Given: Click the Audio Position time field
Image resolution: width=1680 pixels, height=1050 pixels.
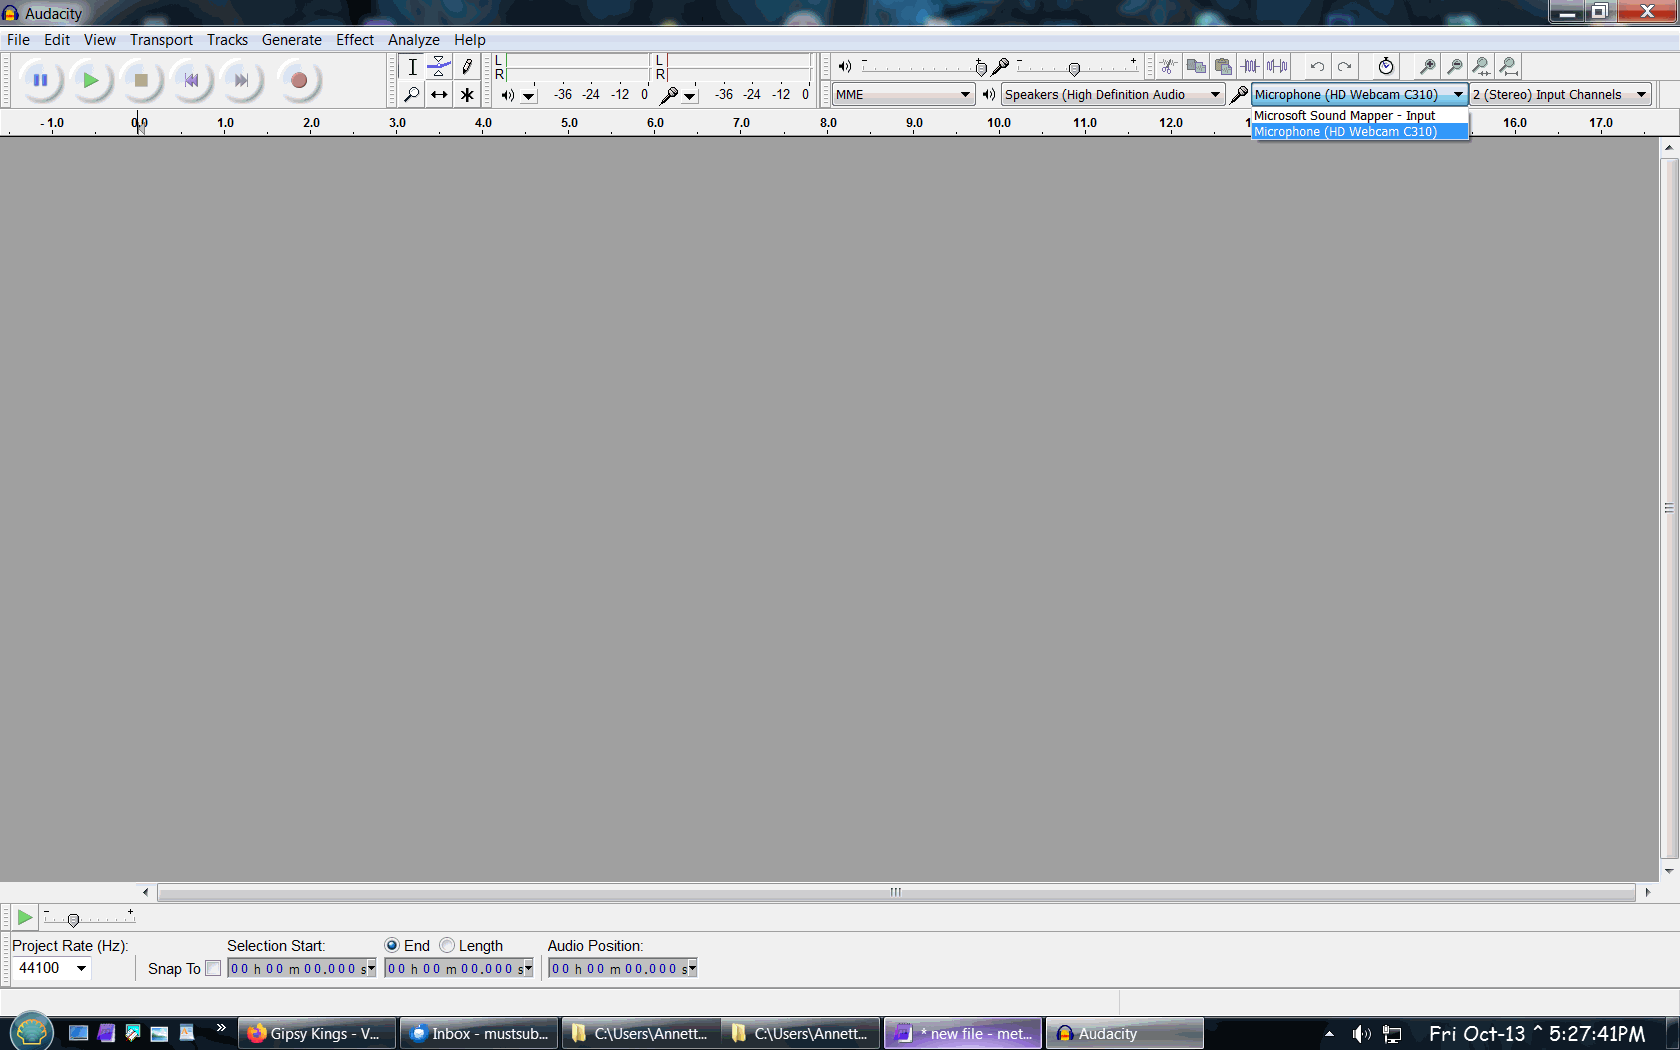Looking at the screenshot, I should (x=622, y=968).
